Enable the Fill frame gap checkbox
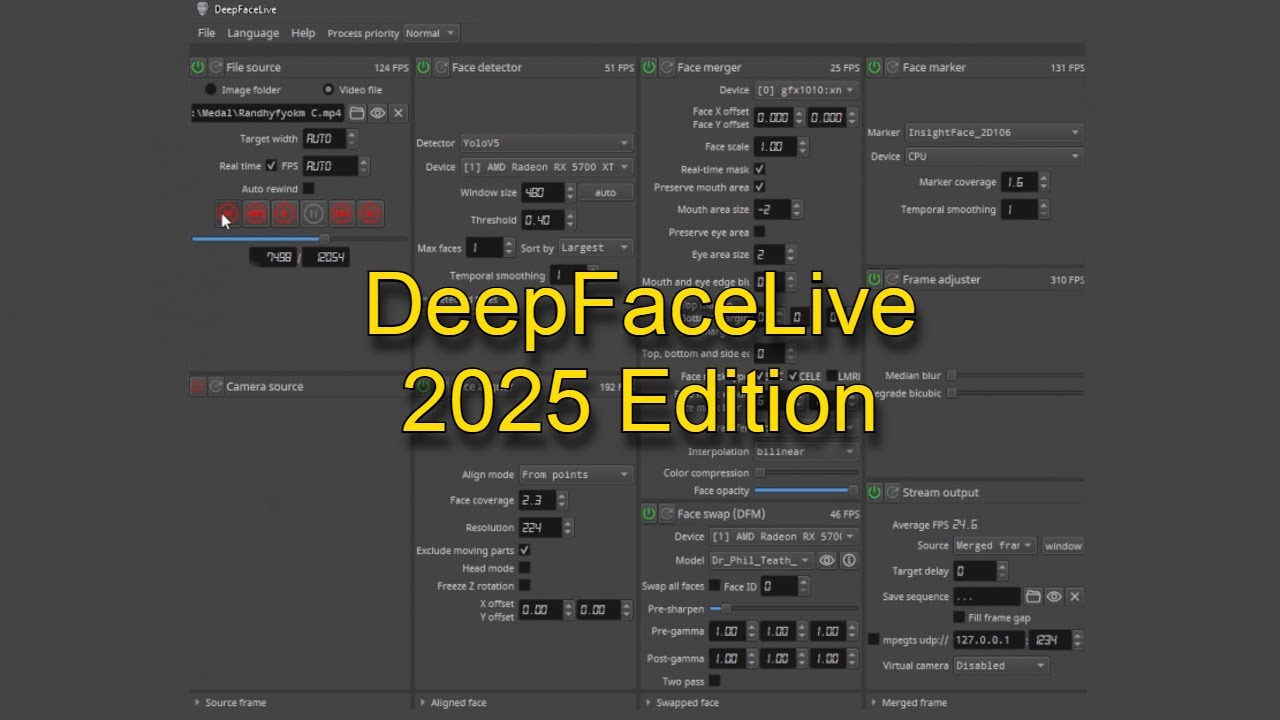The width and height of the screenshot is (1280, 720). 960,617
